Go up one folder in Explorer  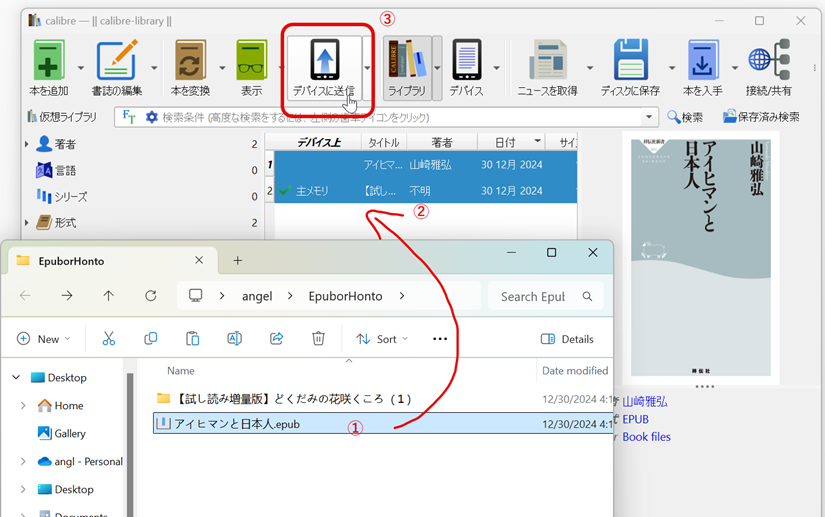point(108,296)
